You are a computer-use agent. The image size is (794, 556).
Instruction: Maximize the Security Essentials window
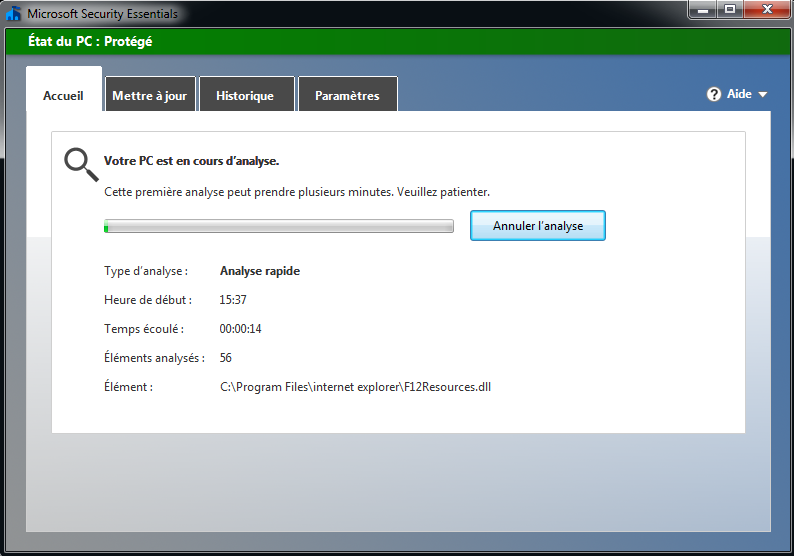(x=730, y=10)
